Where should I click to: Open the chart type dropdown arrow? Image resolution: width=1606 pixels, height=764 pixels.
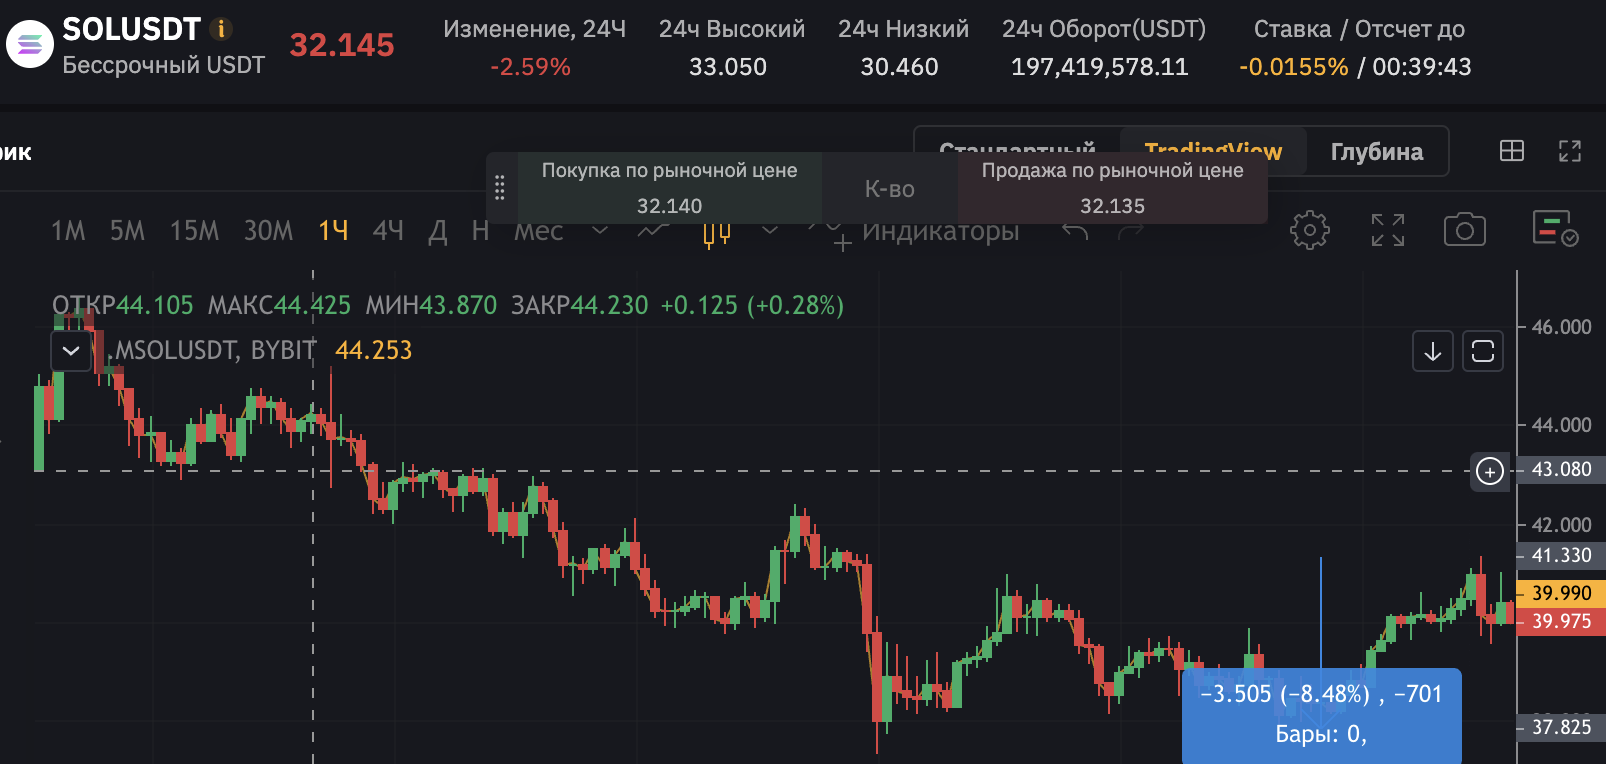pos(770,231)
